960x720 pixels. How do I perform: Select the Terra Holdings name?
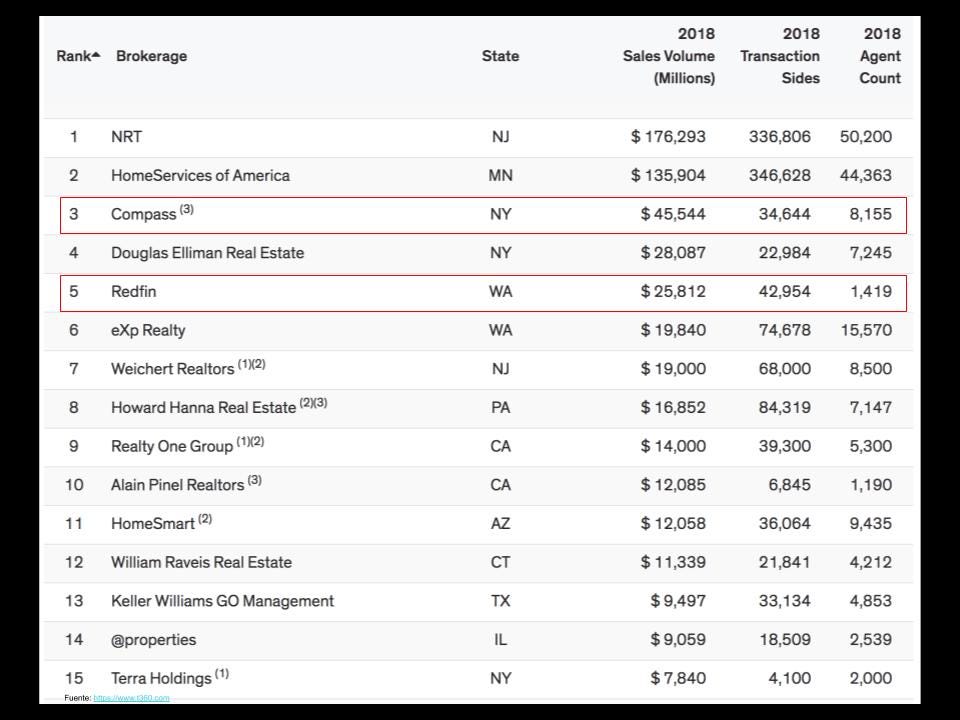161,678
